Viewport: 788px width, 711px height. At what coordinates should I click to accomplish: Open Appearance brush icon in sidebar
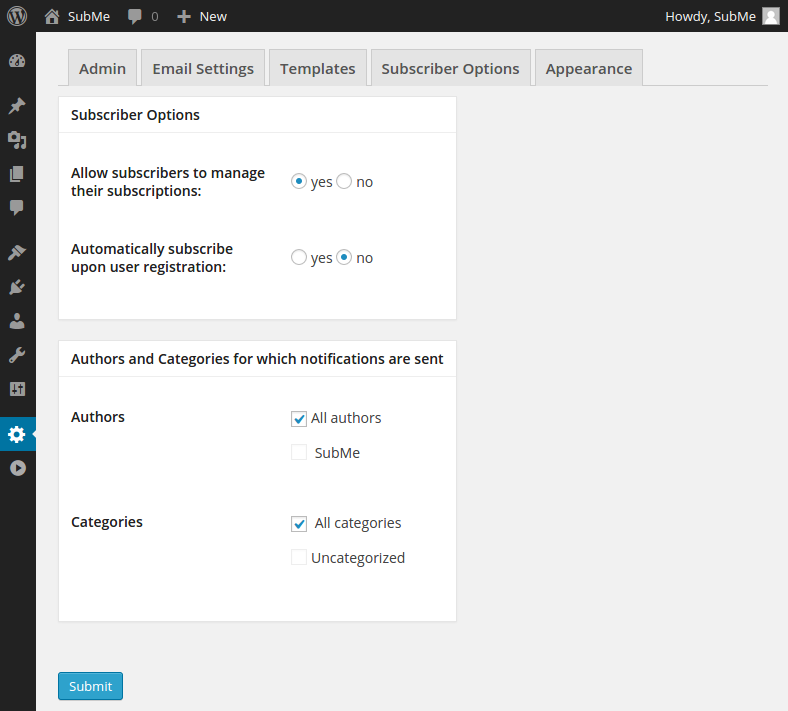click(x=17, y=252)
